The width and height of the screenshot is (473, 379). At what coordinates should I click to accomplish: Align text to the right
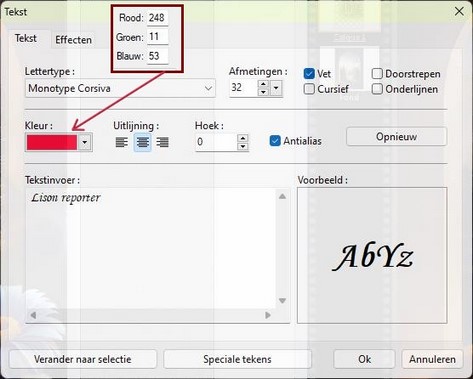pyautogui.click(x=163, y=142)
